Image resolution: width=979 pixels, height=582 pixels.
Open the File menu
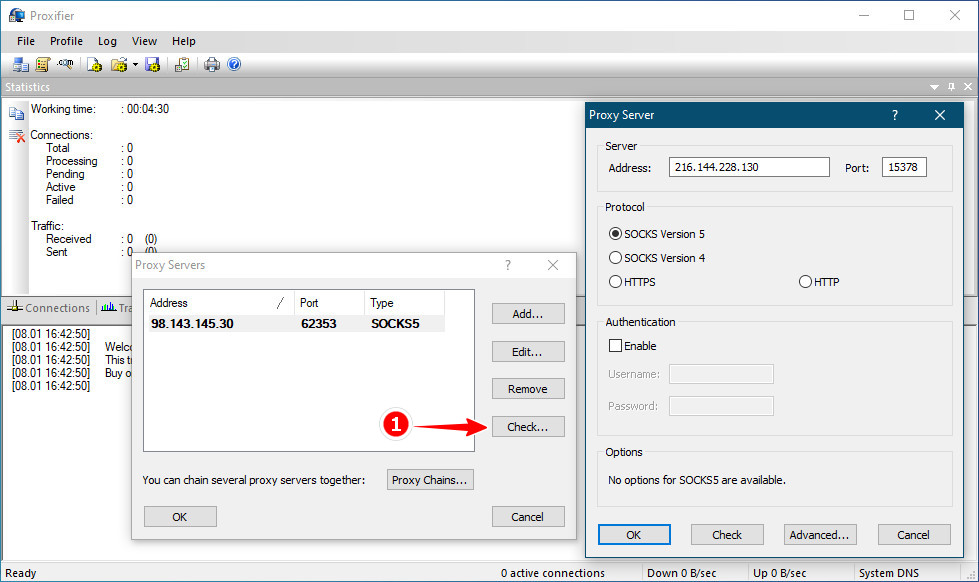[26, 41]
